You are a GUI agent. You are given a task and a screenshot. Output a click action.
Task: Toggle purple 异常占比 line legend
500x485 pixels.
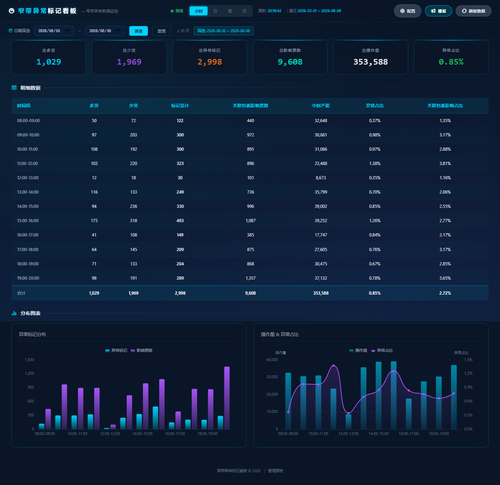click(382, 350)
